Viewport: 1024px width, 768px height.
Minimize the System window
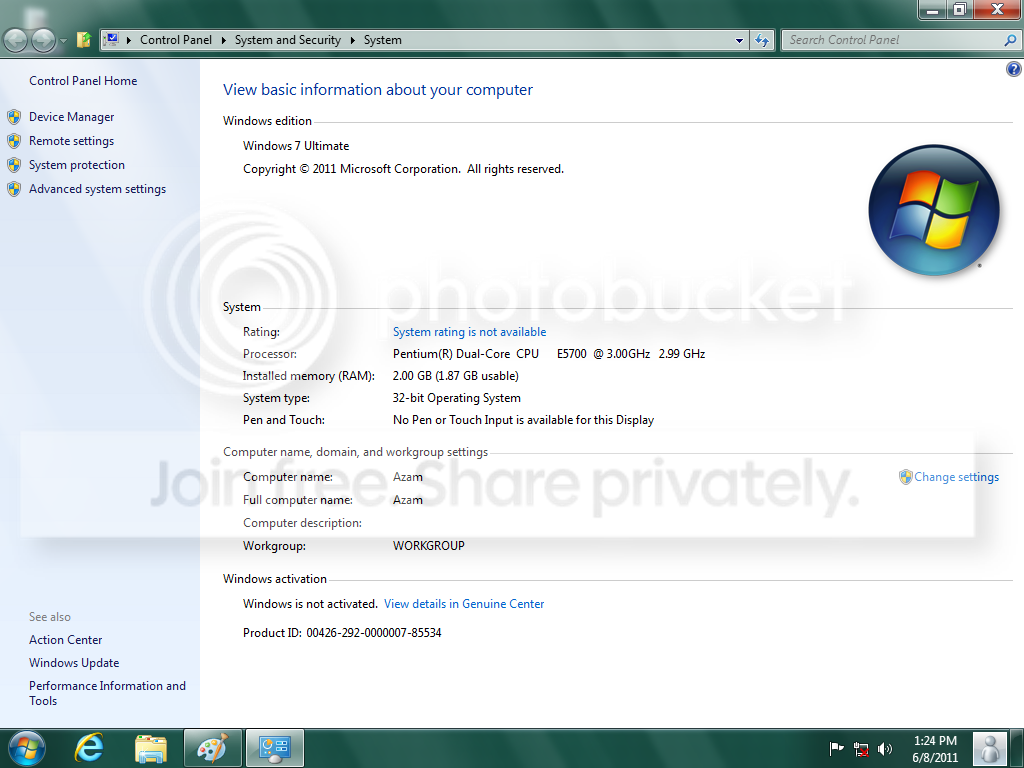[x=933, y=10]
